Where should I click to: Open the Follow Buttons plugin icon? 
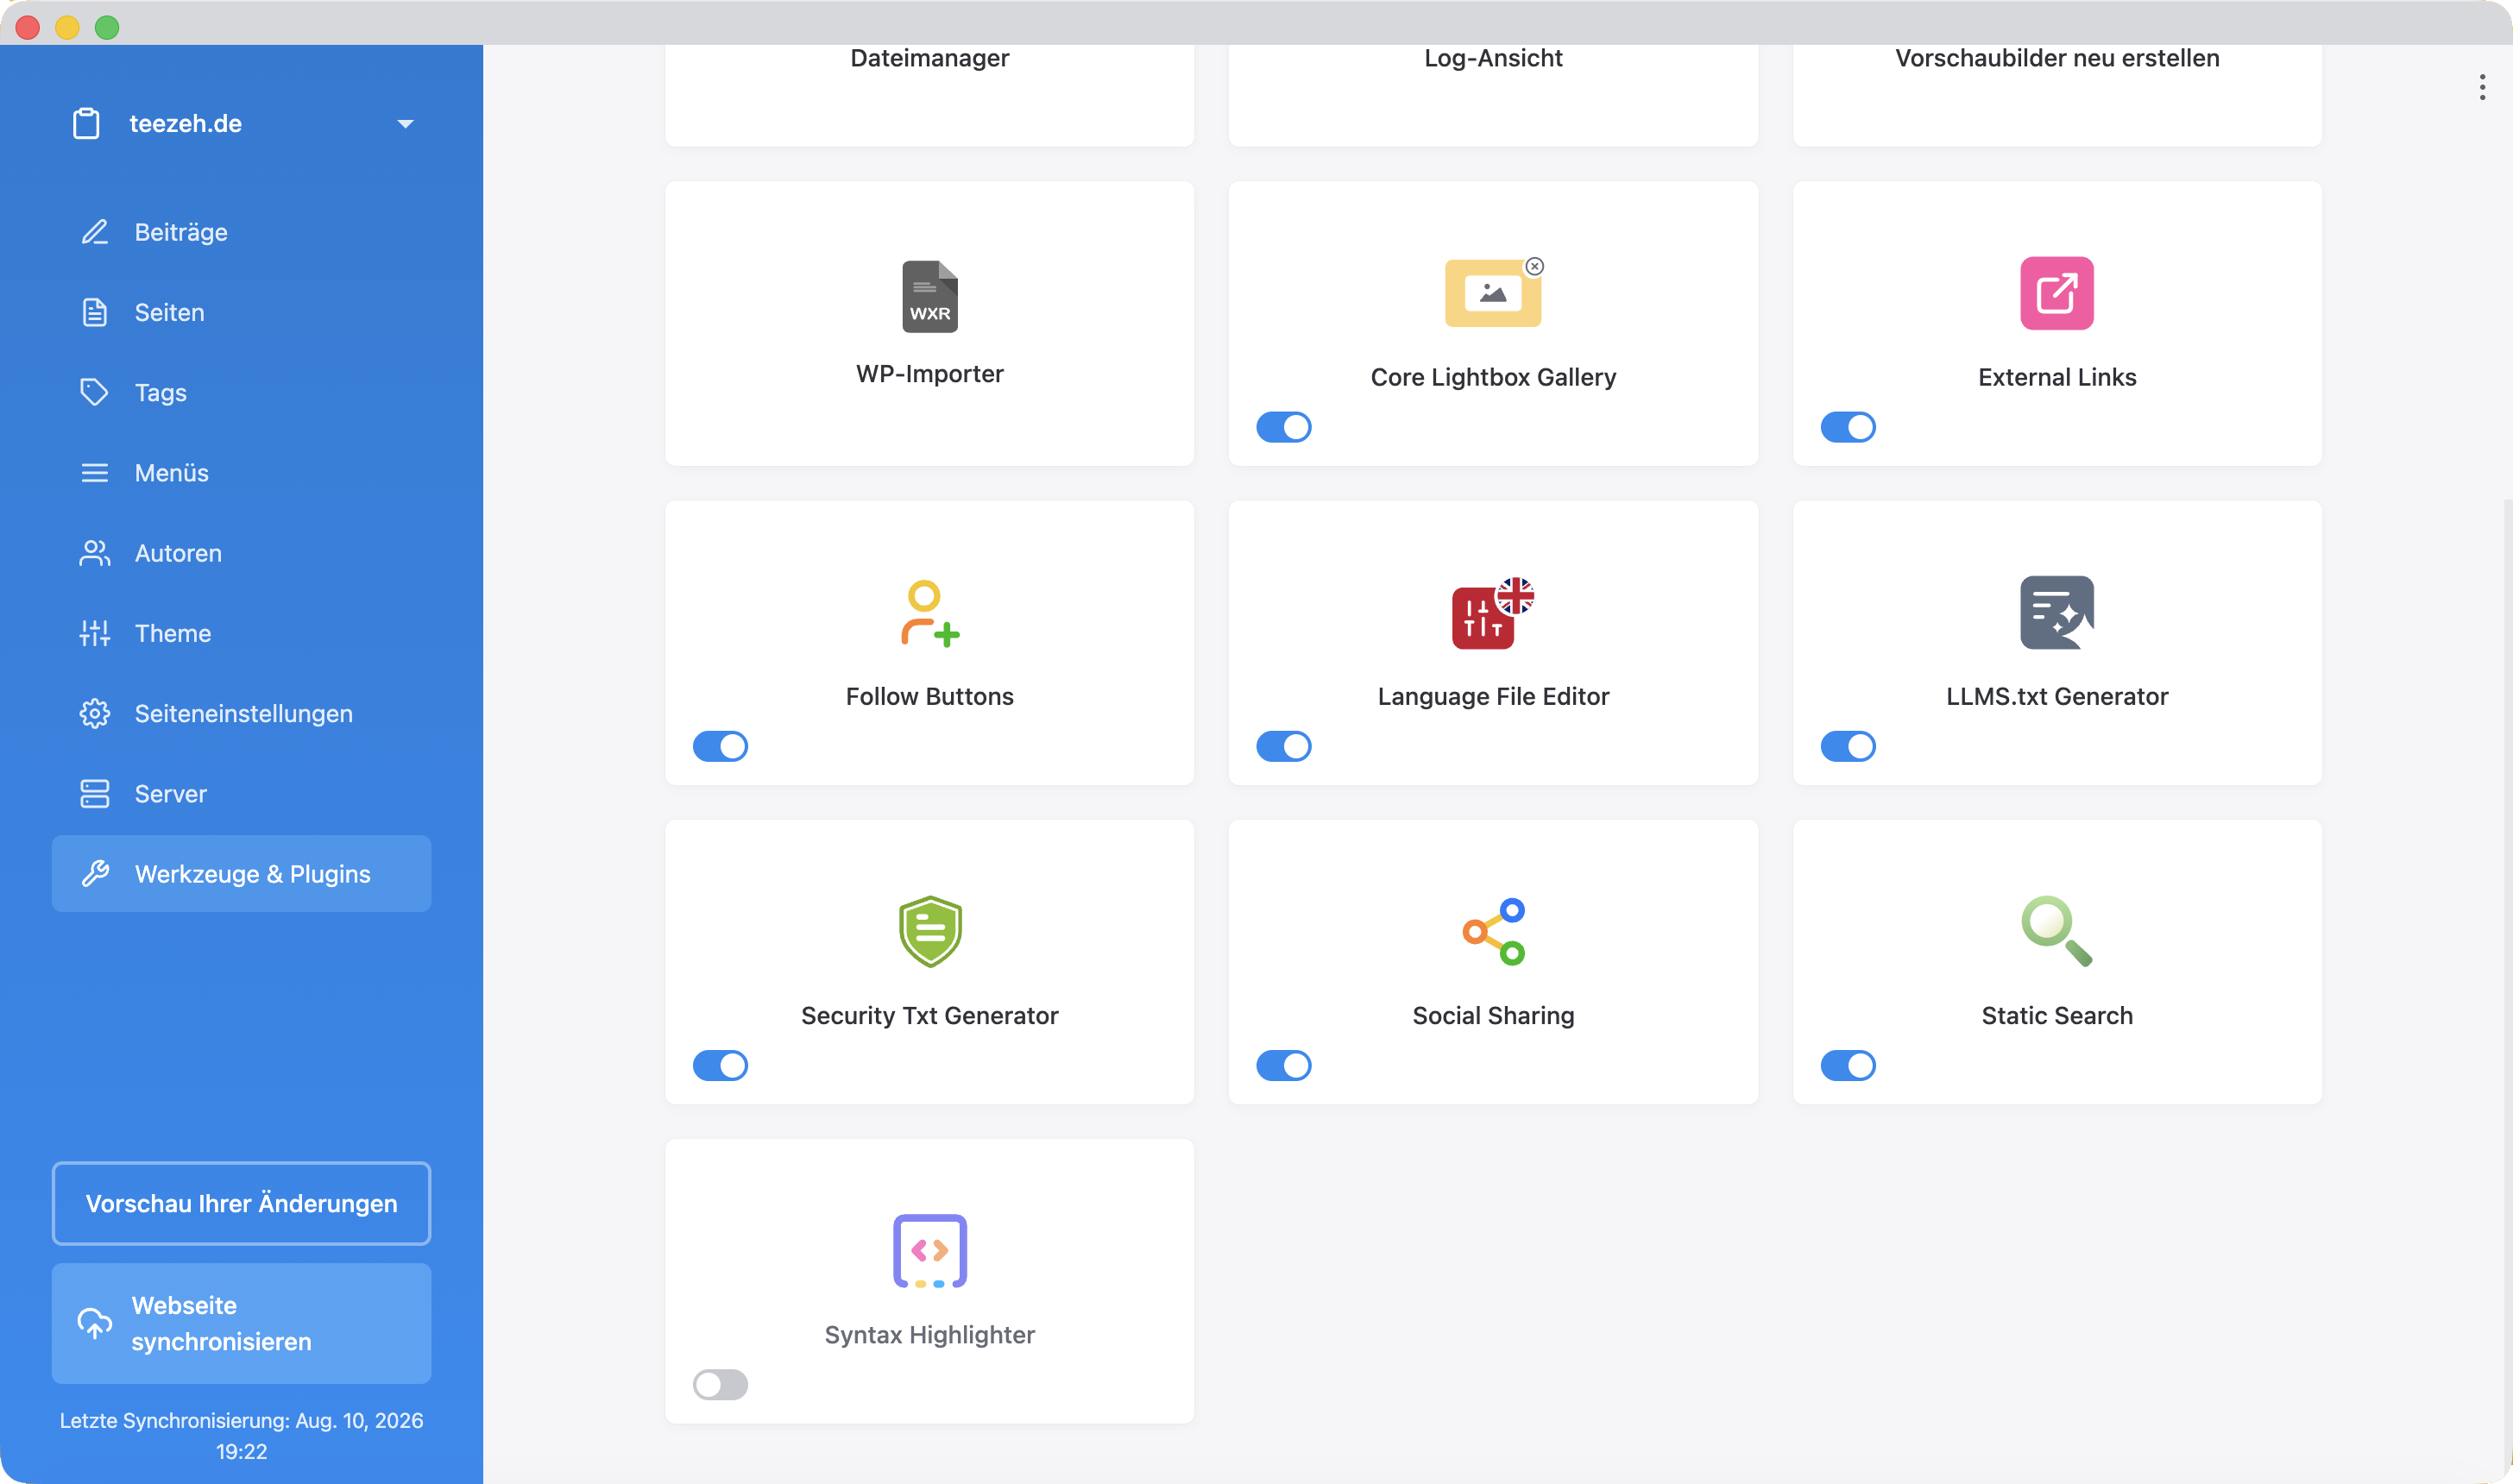pyautogui.click(x=929, y=613)
